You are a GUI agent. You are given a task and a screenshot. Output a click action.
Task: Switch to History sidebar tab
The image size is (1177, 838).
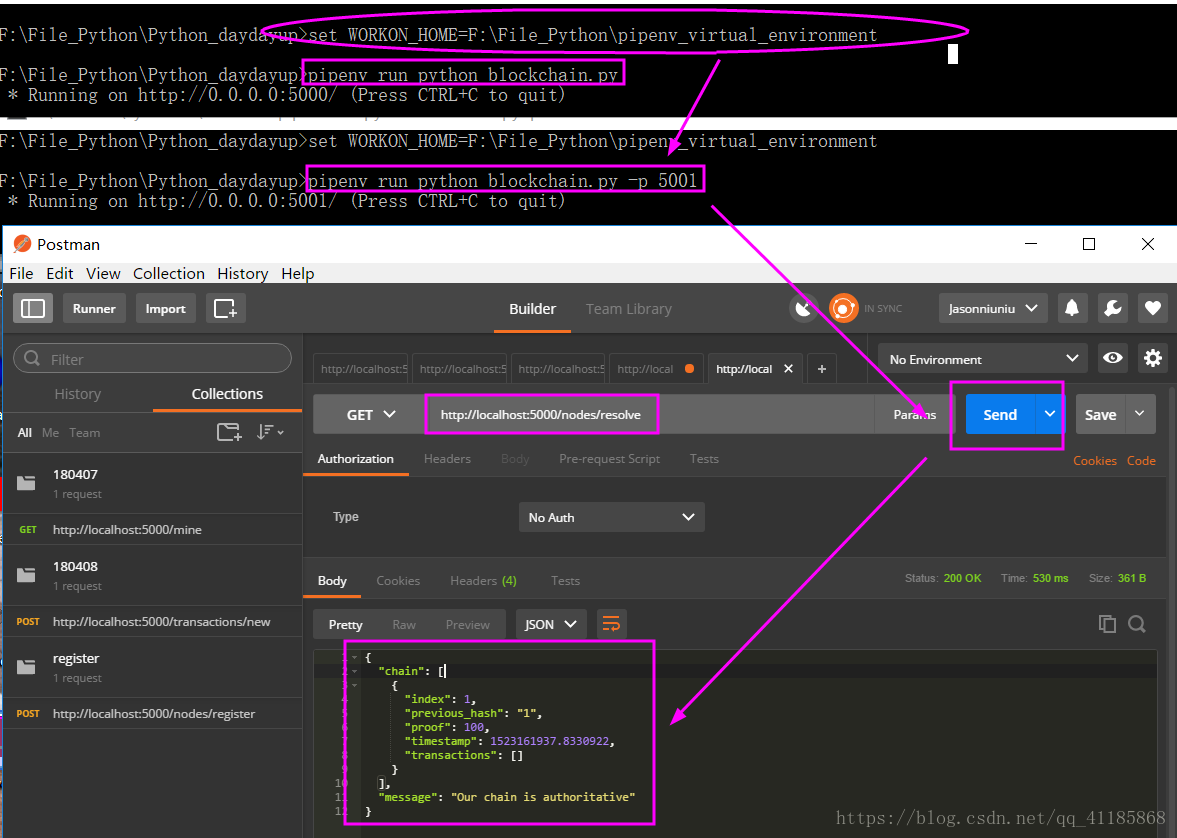pos(77,393)
